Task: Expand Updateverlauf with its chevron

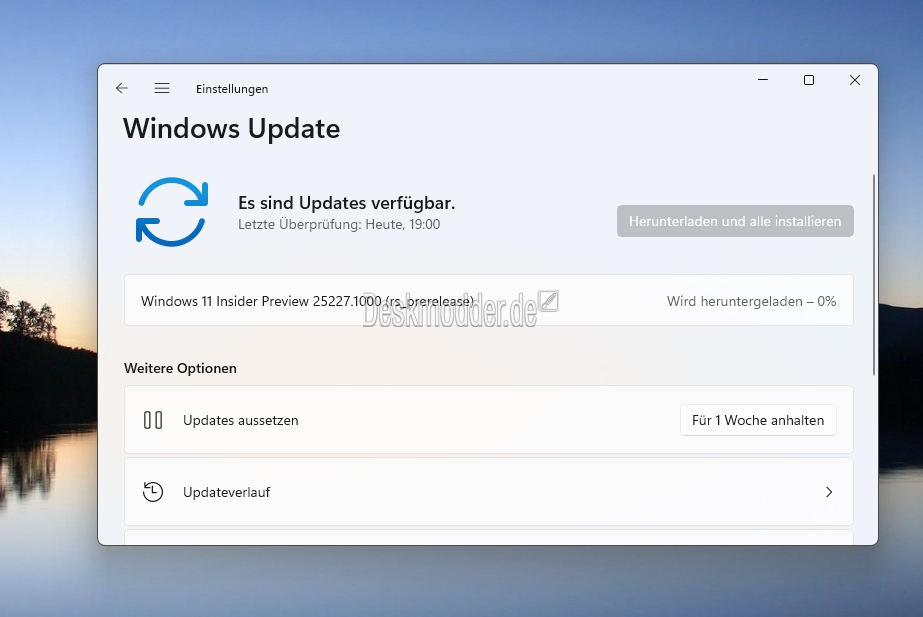Action: [x=829, y=492]
